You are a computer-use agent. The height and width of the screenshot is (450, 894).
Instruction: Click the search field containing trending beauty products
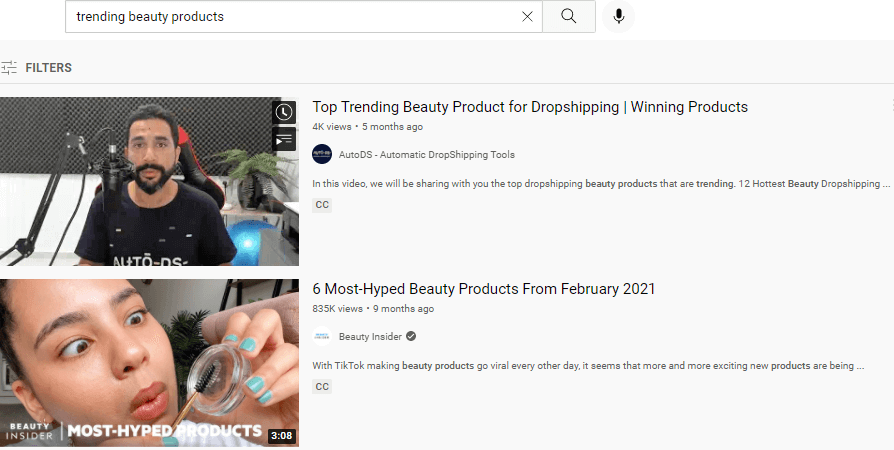click(304, 17)
